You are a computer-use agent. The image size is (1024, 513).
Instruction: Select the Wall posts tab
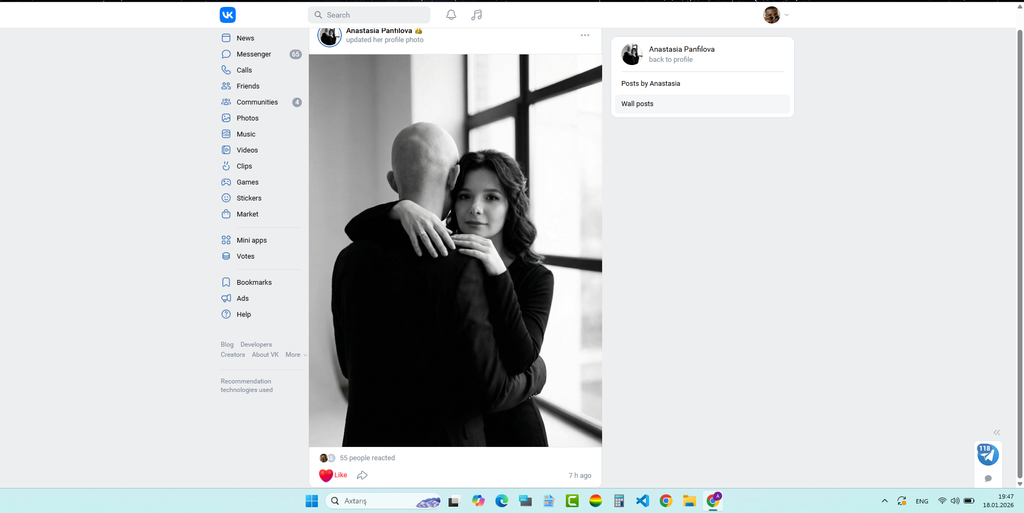702,104
